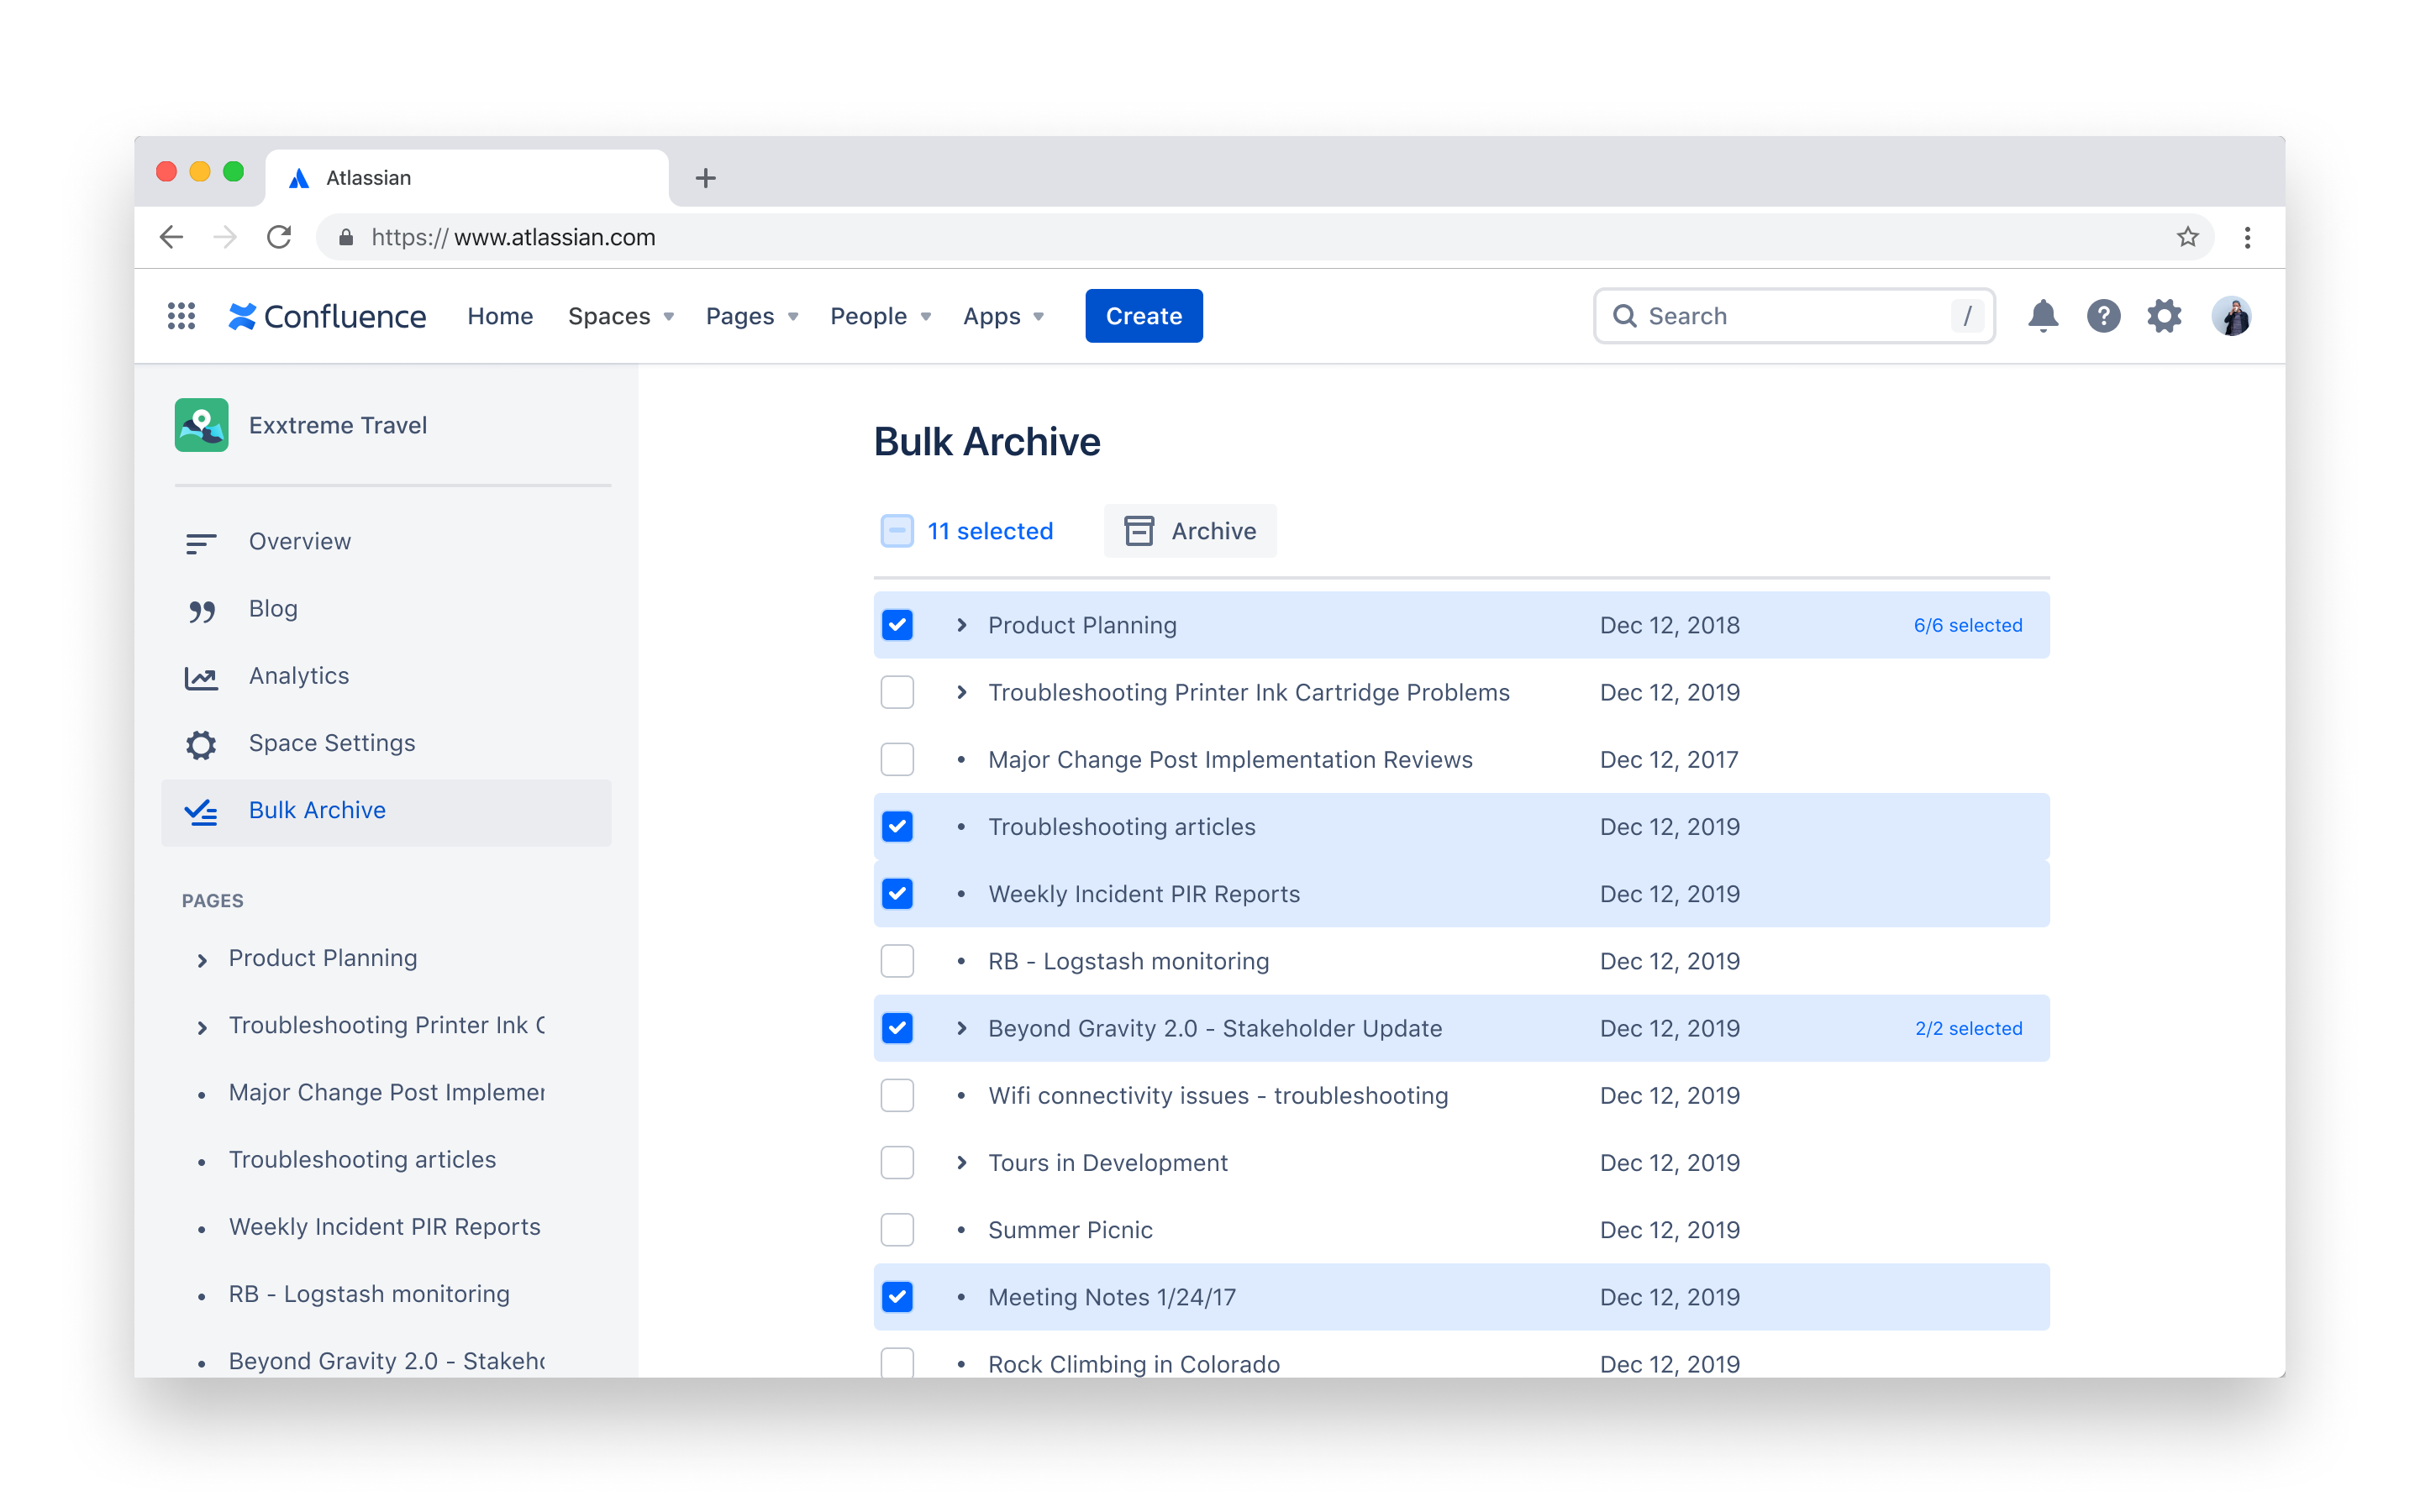Open the Spaces dropdown menu
Viewport: 2420px width, 1512px height.
tap(618, 315)
